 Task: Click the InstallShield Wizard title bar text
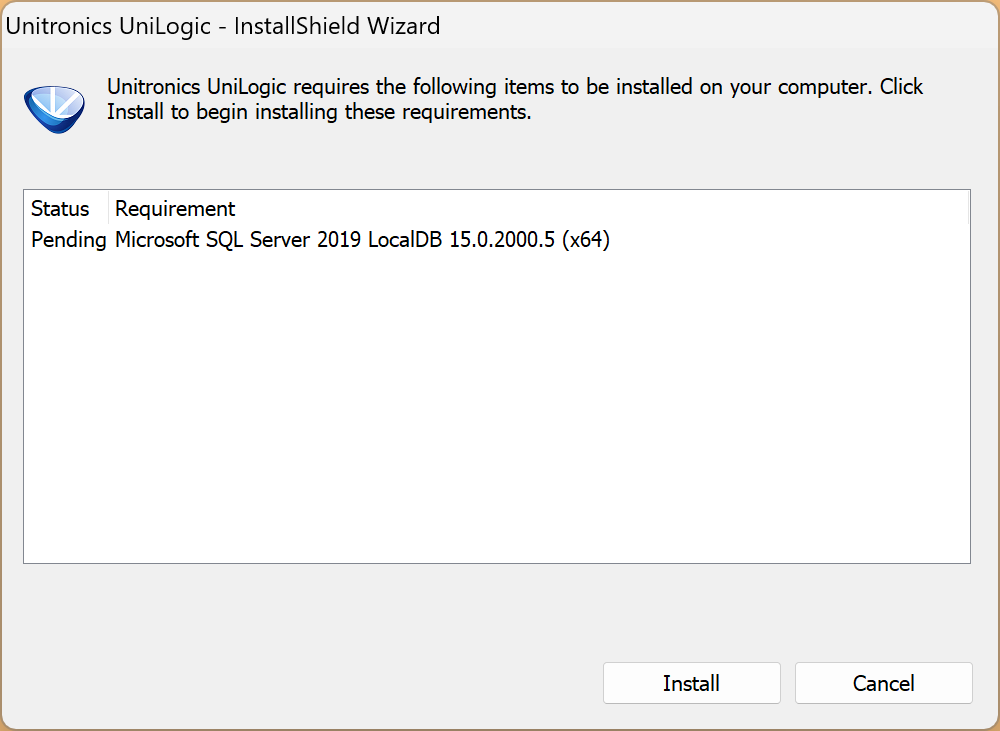(337, 26)
